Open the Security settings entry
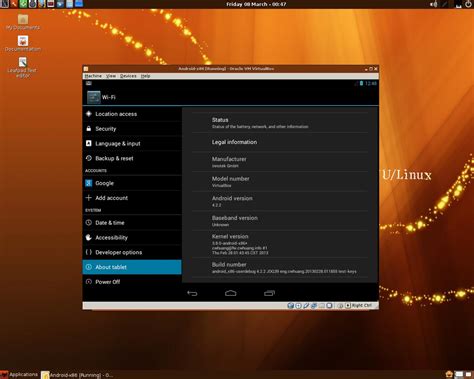474x379 pixels. click(x=132, y=129)
